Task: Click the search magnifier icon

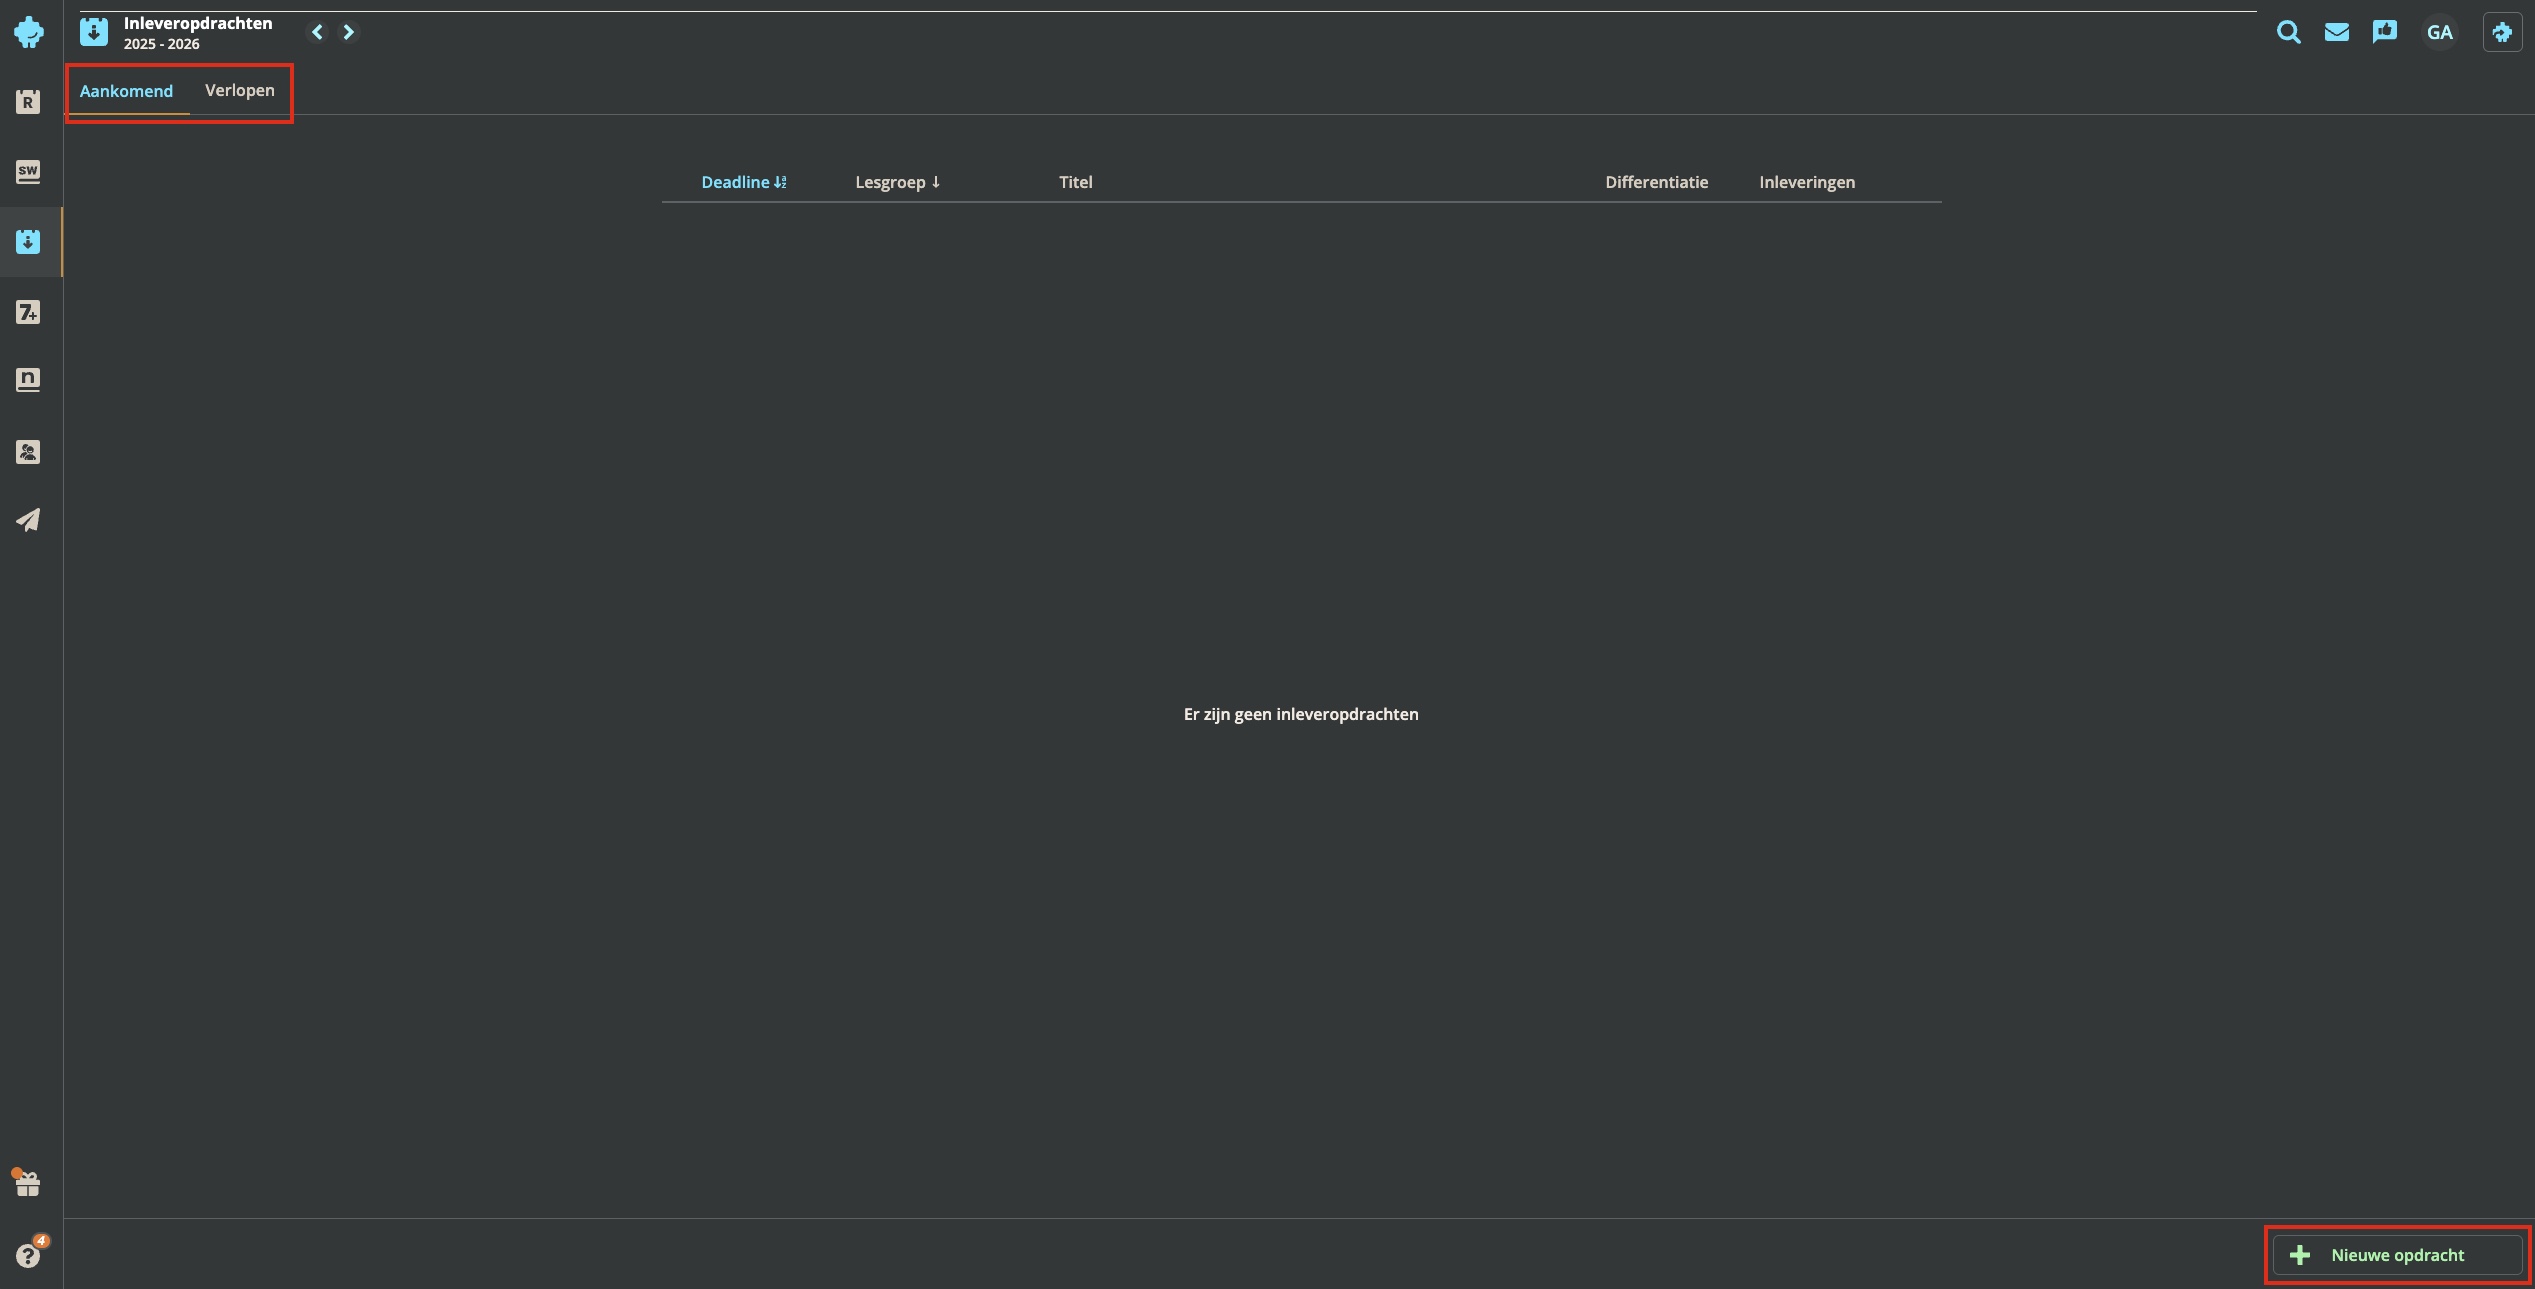Action: [x=2288, y=32]
